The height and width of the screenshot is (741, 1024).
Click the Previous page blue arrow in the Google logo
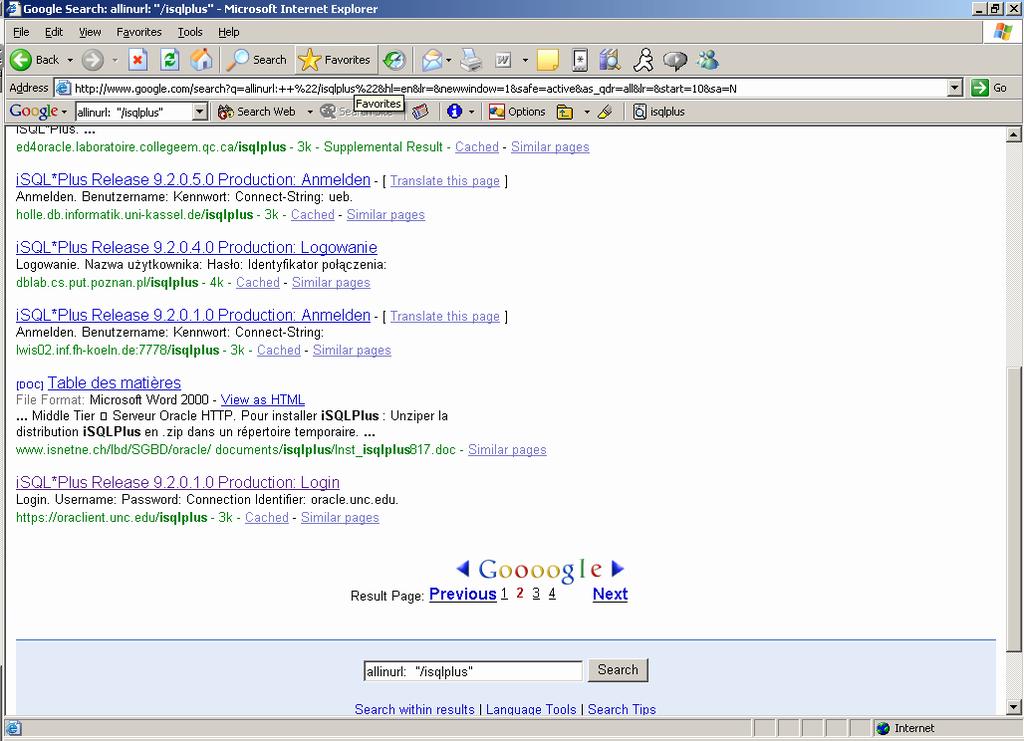(x=462, y=568)
